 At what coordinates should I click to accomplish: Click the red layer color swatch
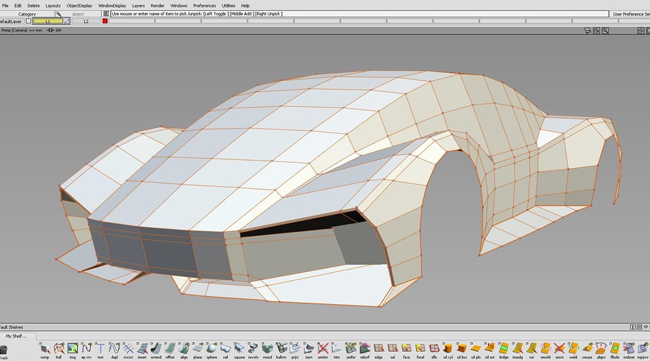coord(105,21)
